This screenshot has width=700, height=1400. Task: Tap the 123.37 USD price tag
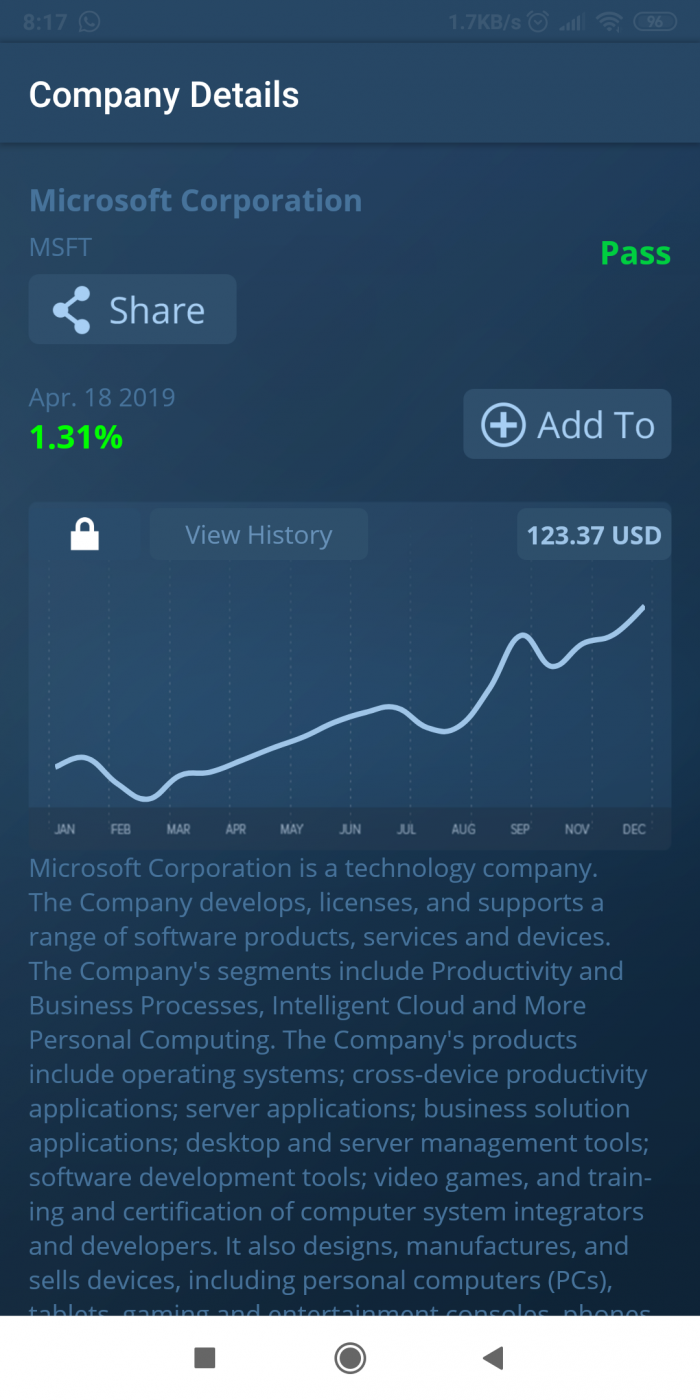click(594, 535)
